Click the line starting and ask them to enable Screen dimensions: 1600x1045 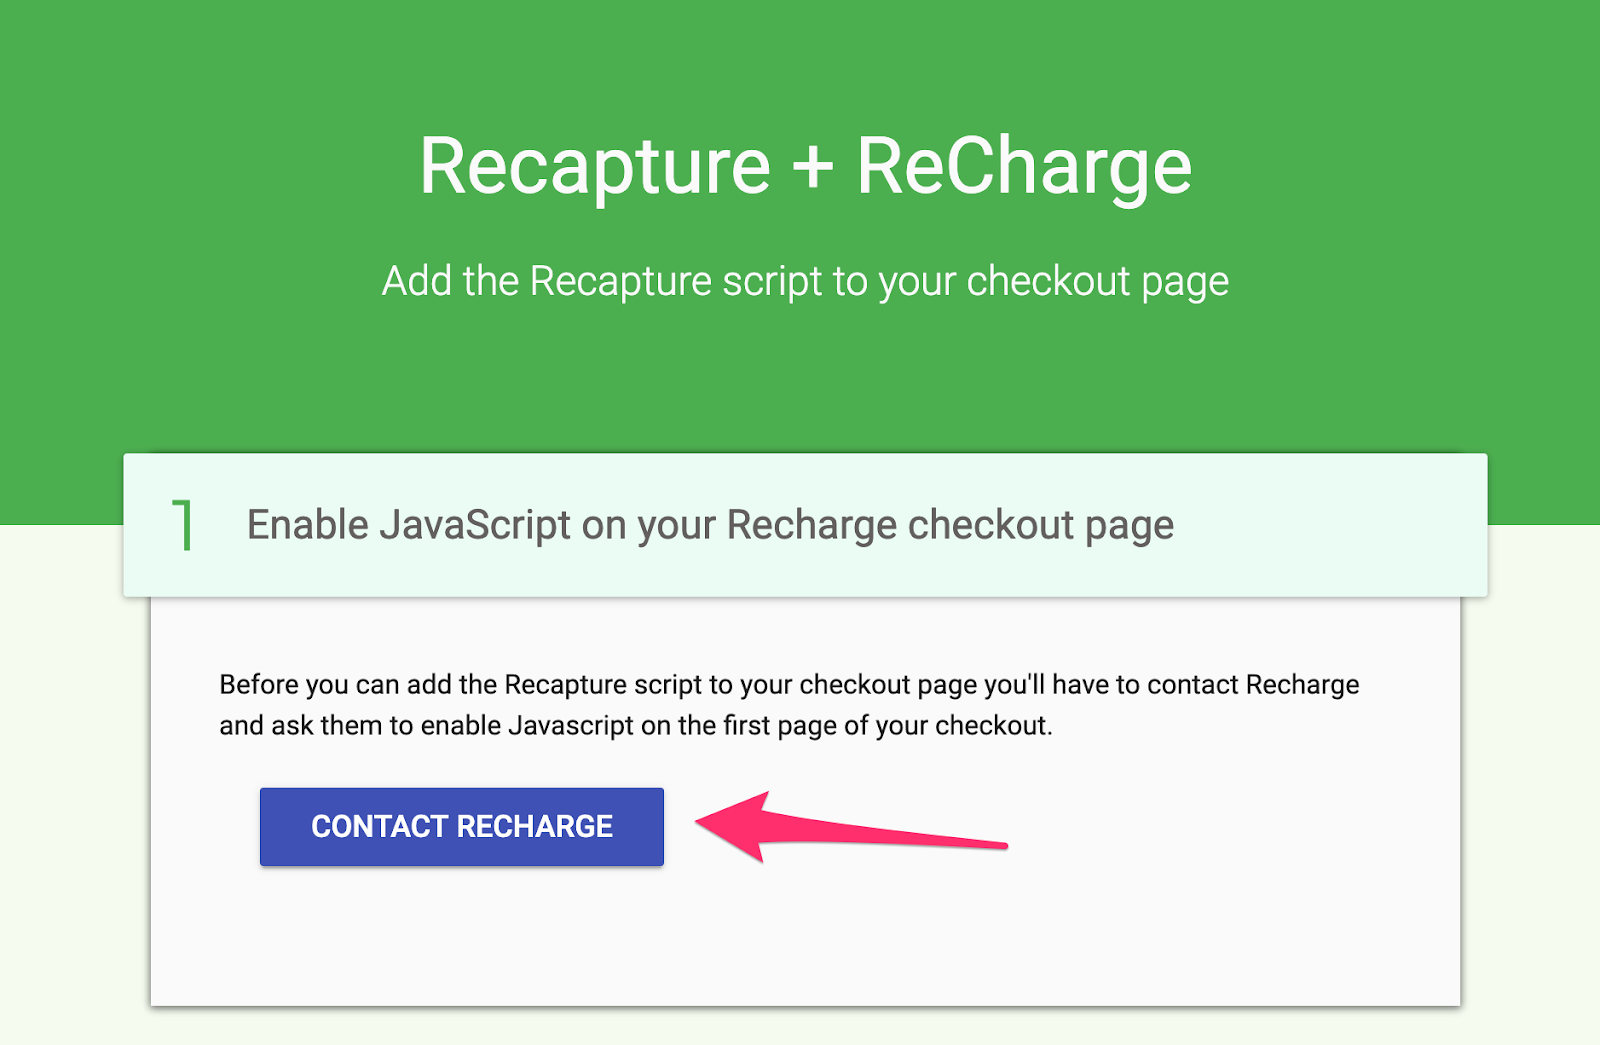[636, 726]
